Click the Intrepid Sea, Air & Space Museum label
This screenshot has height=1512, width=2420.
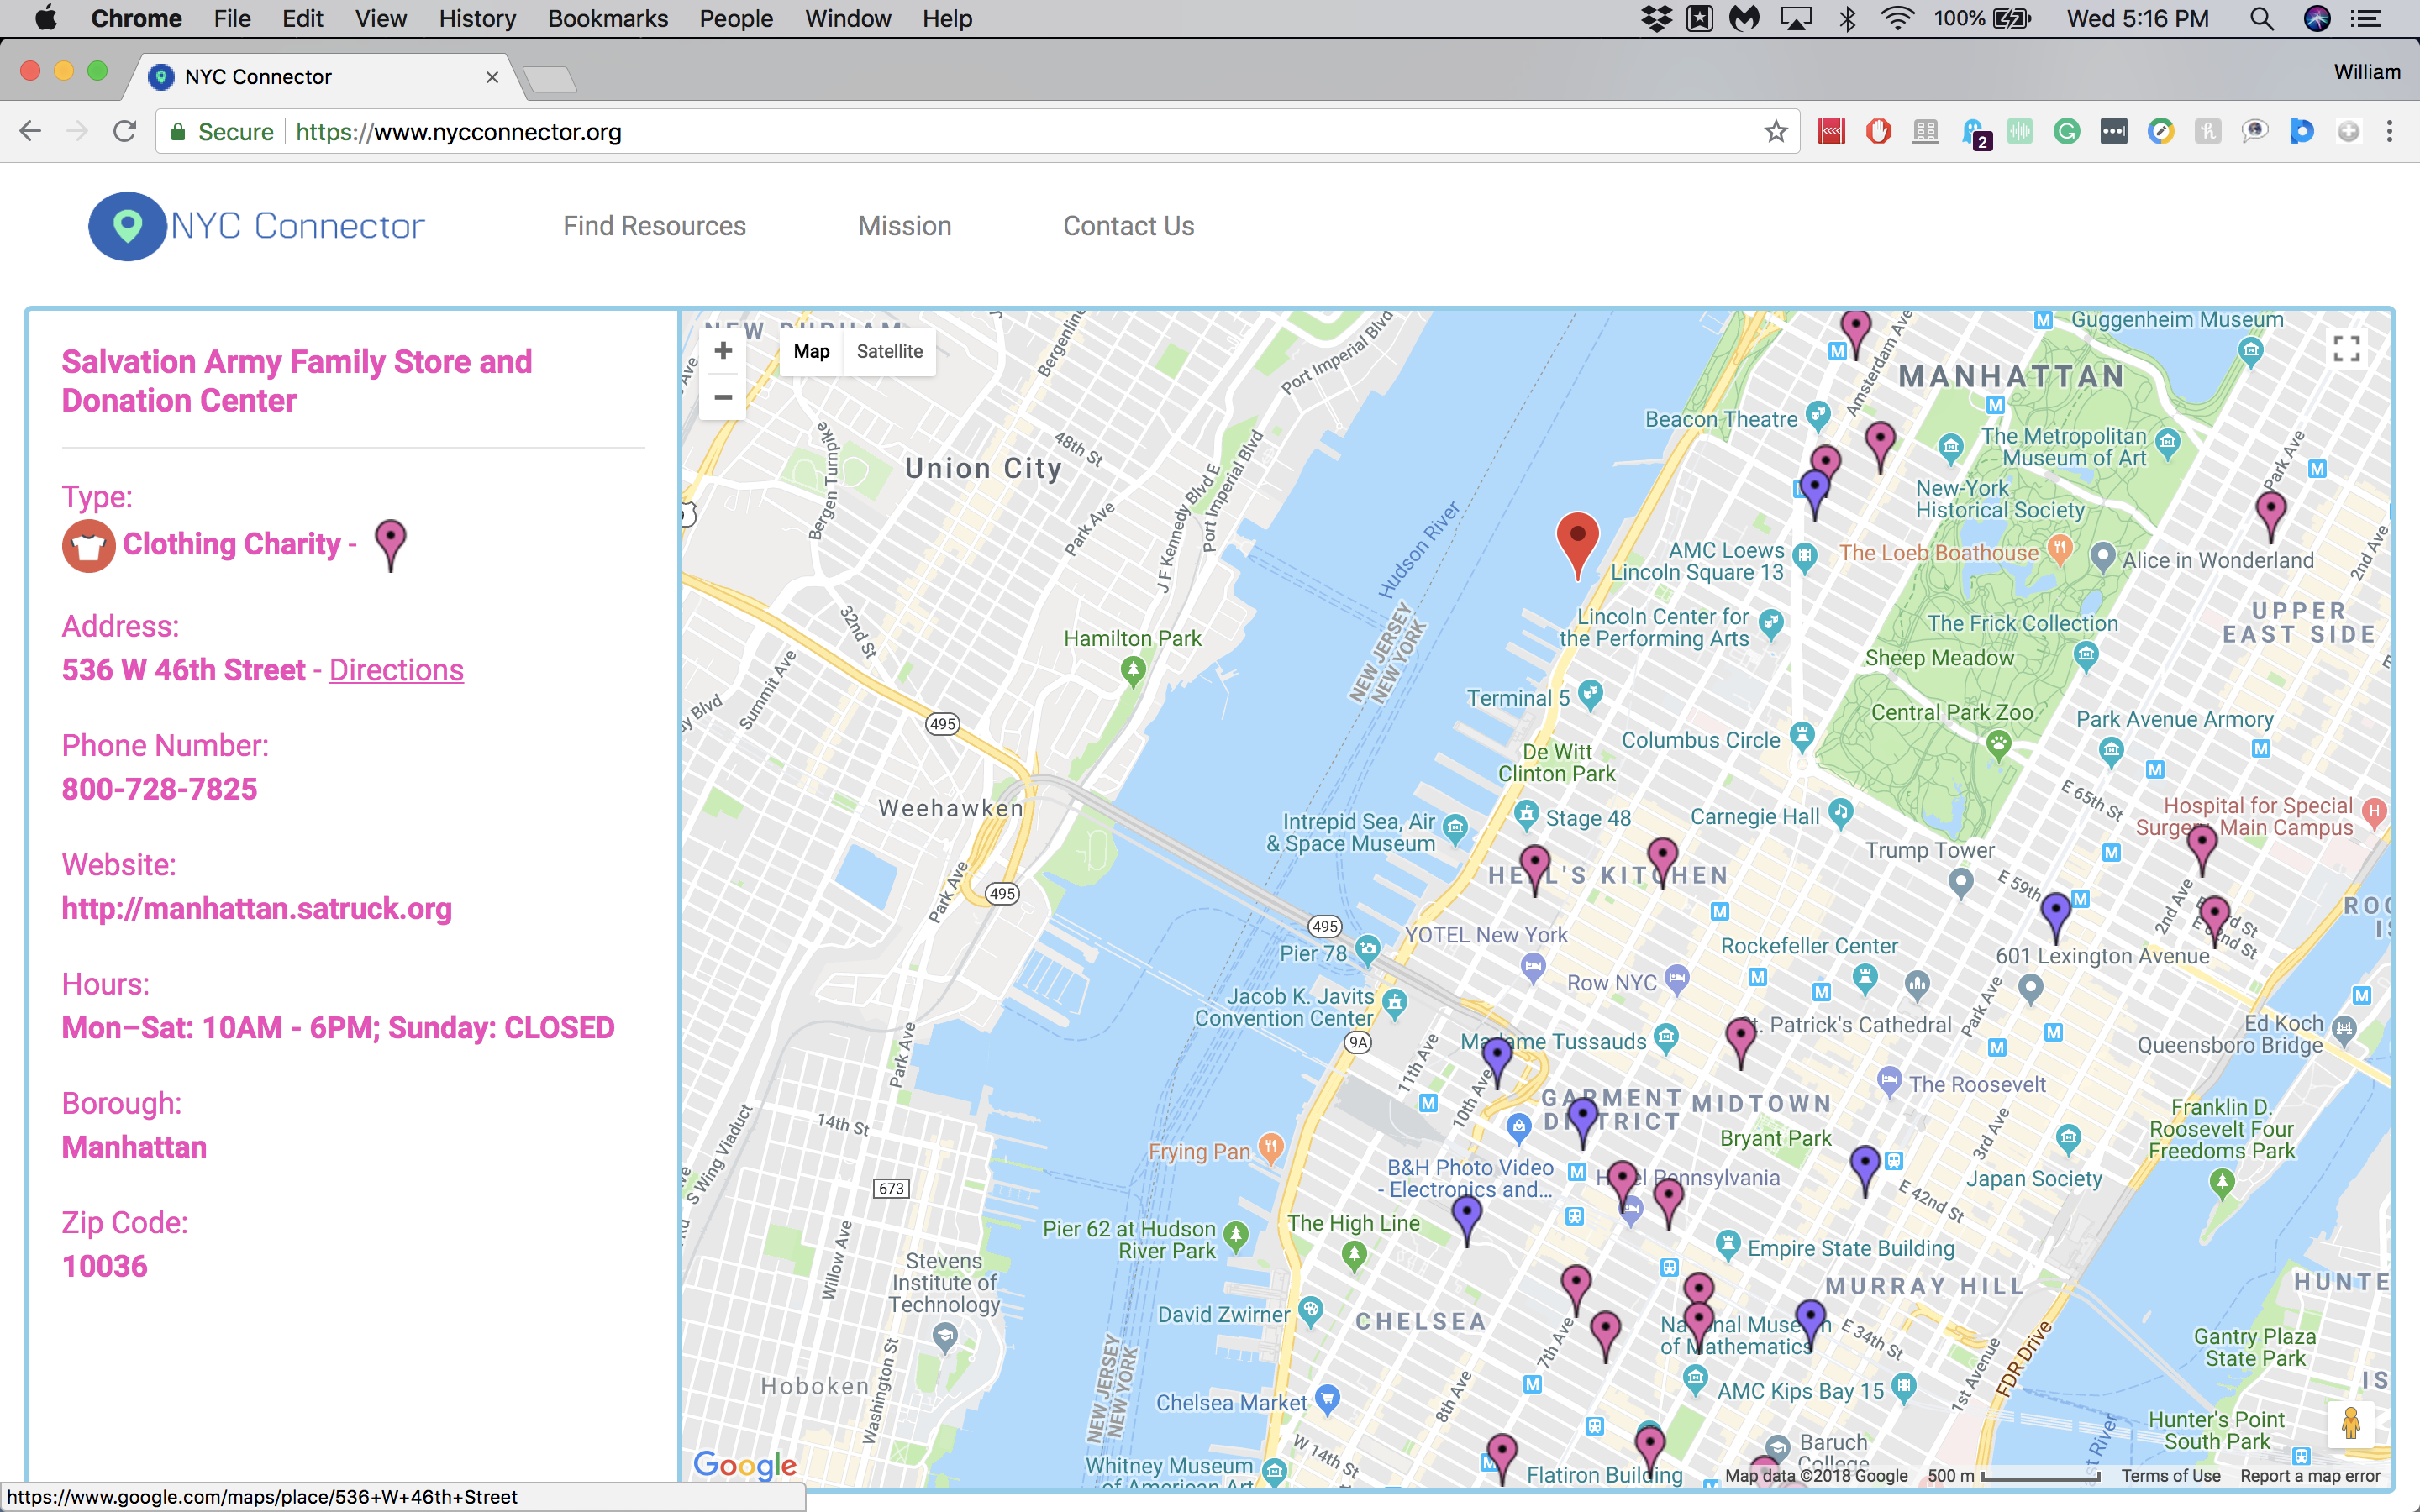coord(1351,832)
